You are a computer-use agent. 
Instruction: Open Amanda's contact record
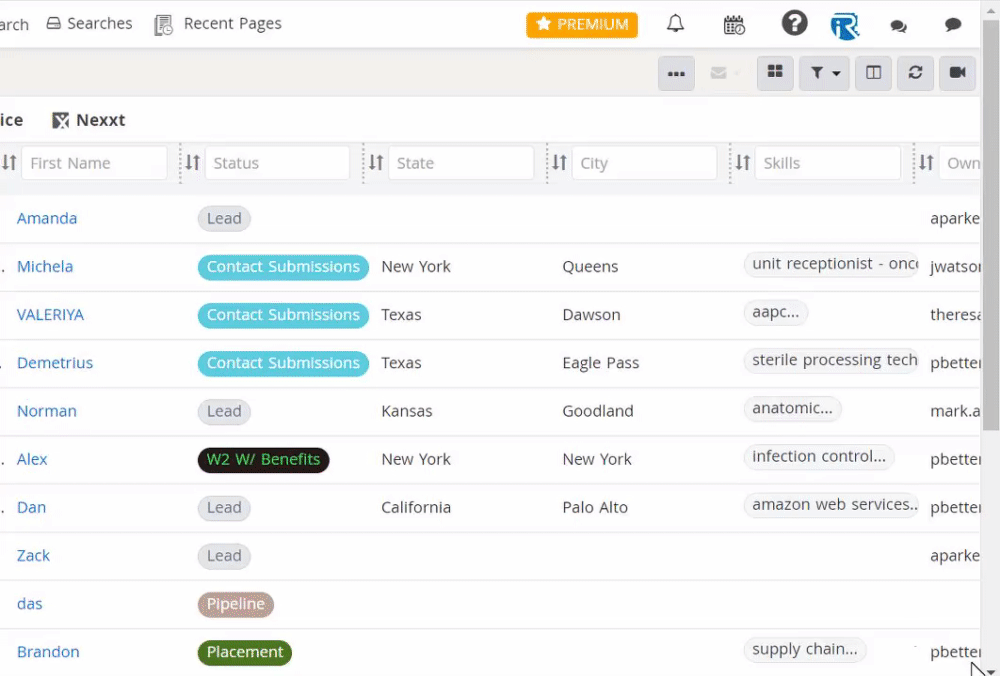(47, 218)
